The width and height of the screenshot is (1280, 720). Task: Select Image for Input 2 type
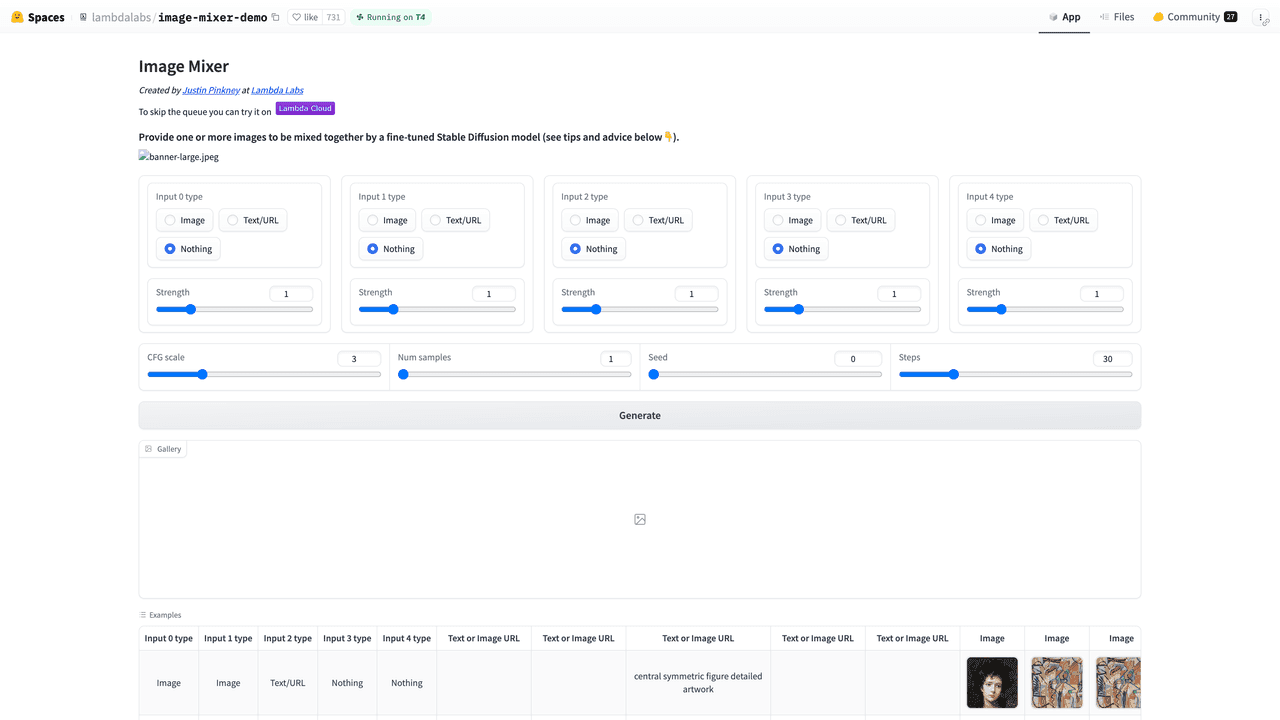tap(590, 220)
